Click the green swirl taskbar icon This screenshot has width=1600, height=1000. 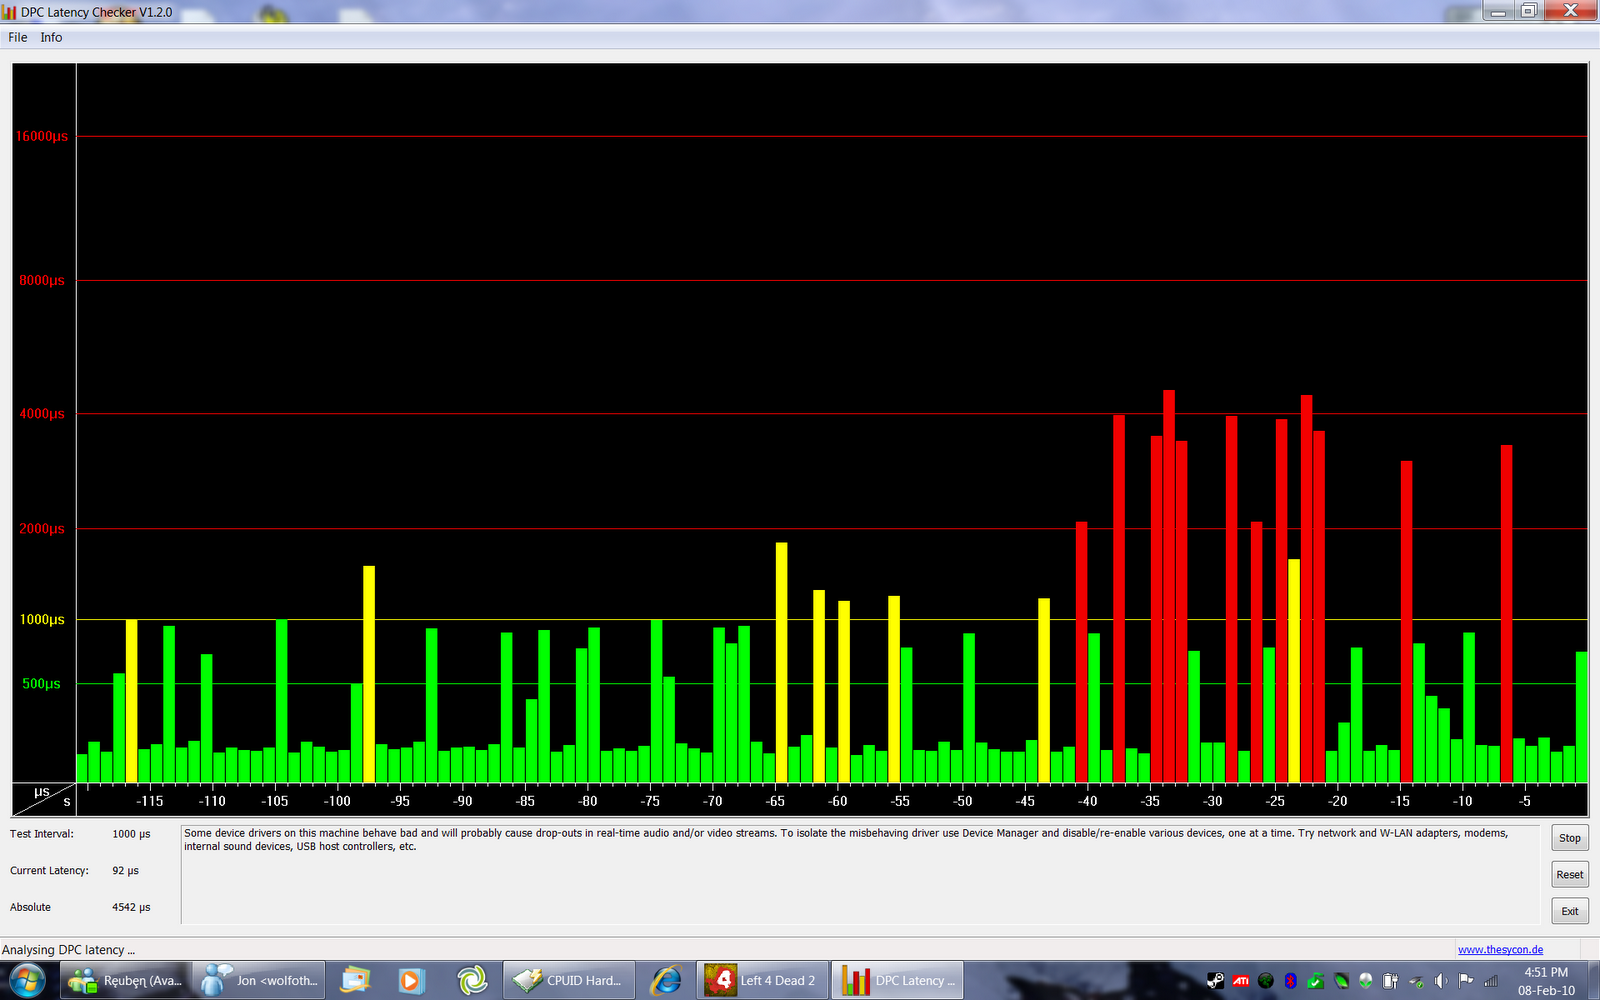[471, 981]
